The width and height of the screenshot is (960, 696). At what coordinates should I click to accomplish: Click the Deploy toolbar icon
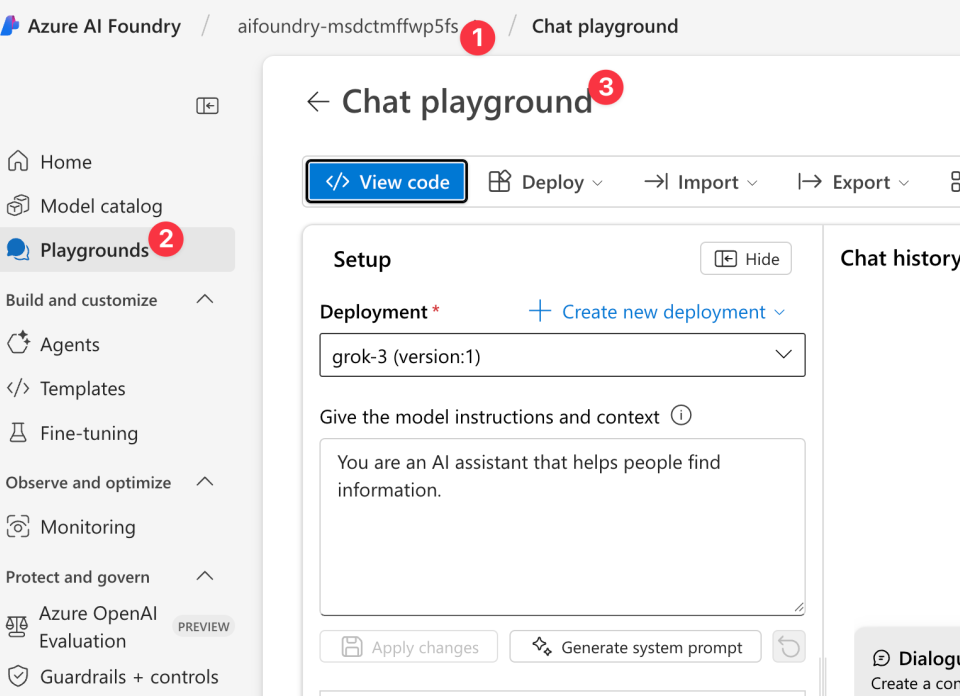500,182
